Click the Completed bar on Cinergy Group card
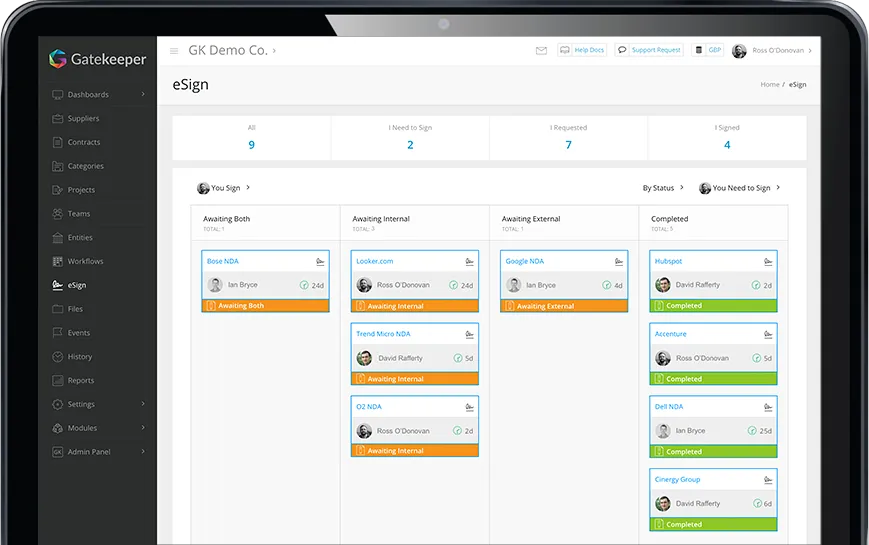The height and width of the screenshot is (545, 869). click(713, 524)
